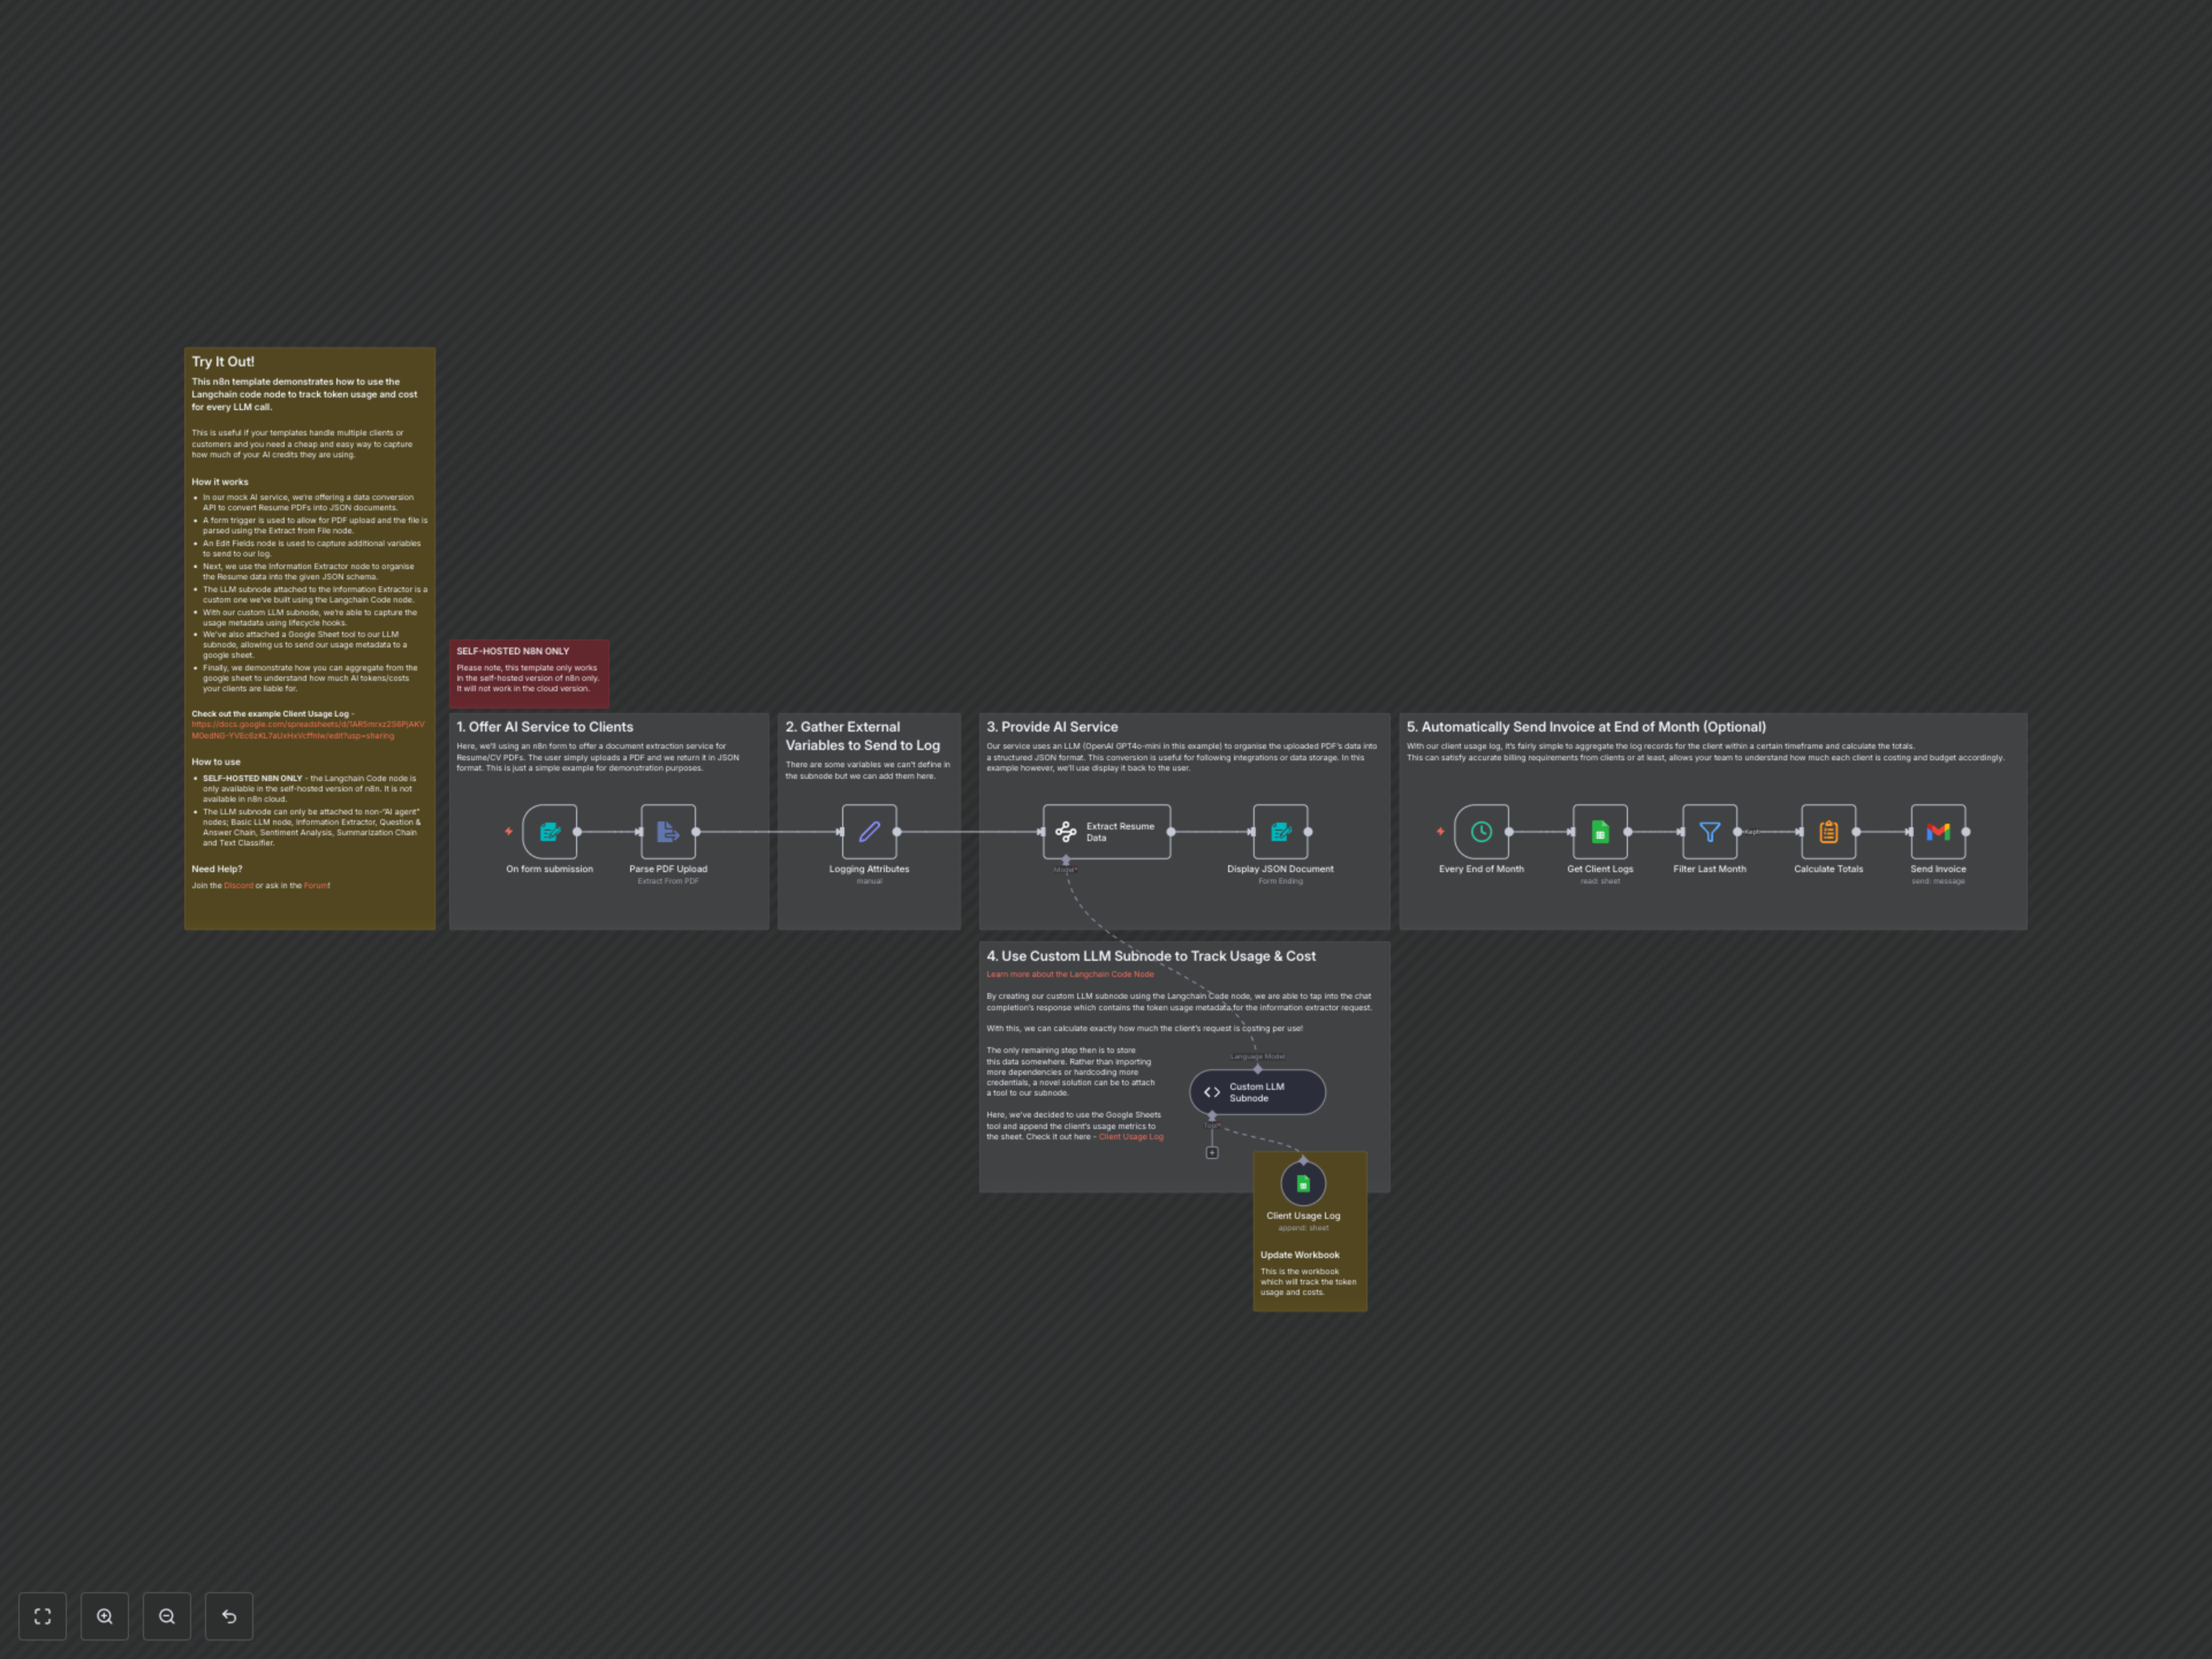Open 'Learn more about the Langchain Code Node'
Viewport: 2212px width, 1659px height.
pos(1070,973)
